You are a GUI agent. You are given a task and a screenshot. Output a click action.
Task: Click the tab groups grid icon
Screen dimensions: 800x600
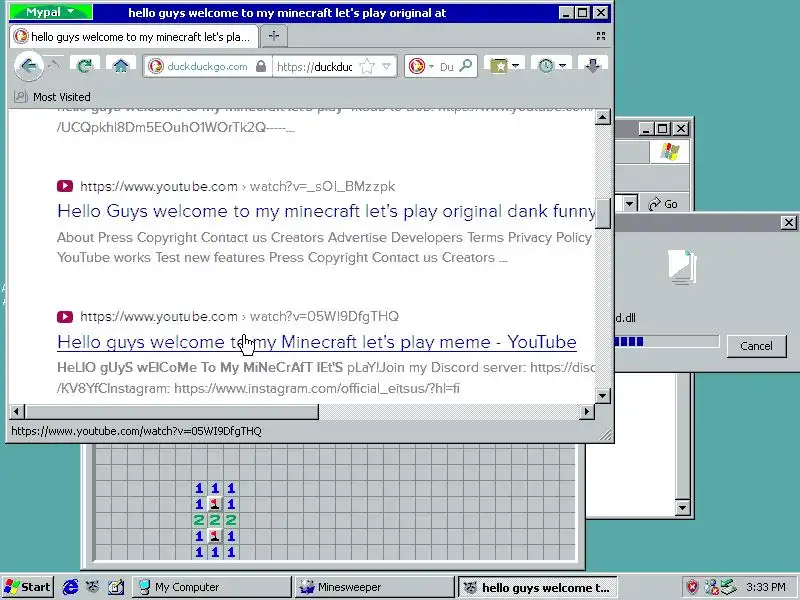point(601,36)
